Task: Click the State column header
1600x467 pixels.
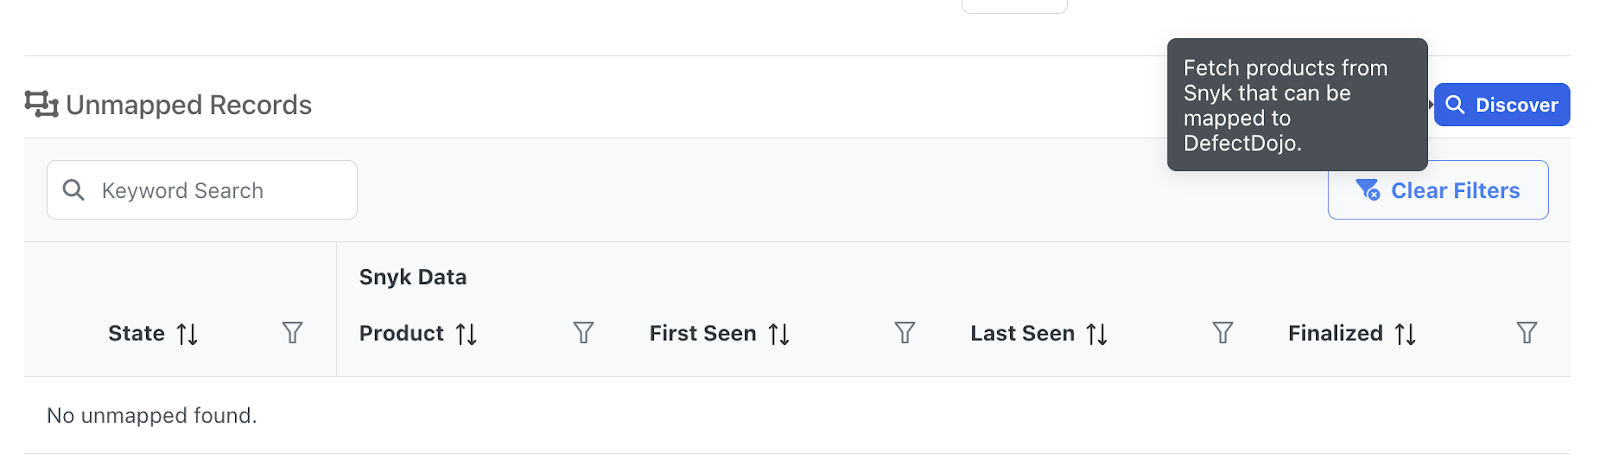Action: click(136, 333)
